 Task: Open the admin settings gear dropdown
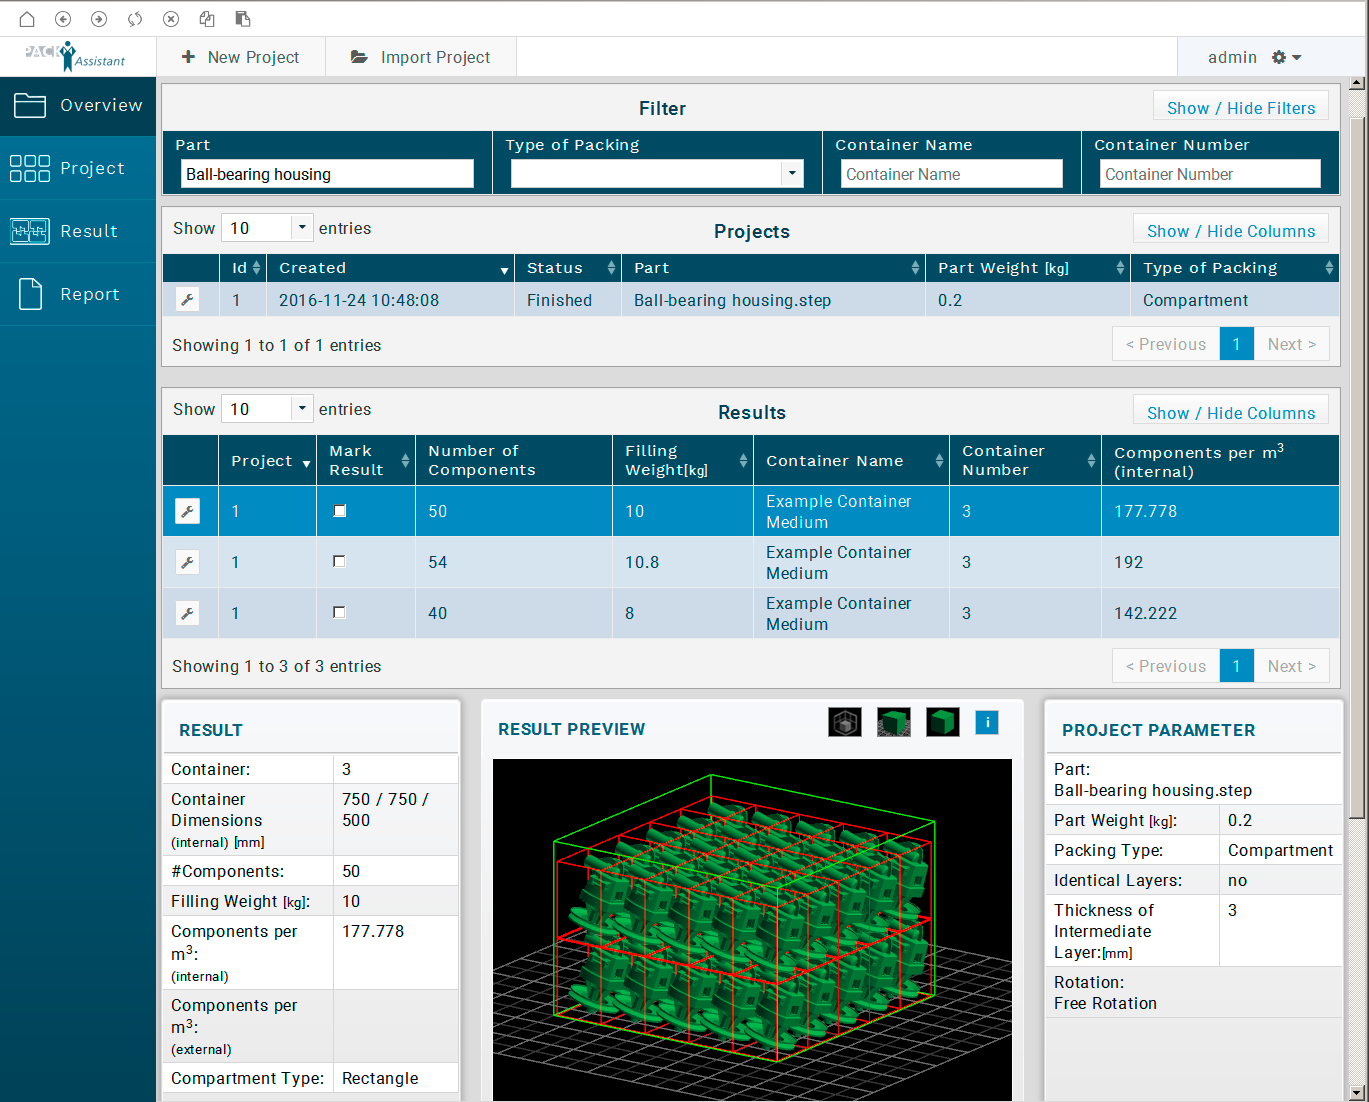[1285, 57]
